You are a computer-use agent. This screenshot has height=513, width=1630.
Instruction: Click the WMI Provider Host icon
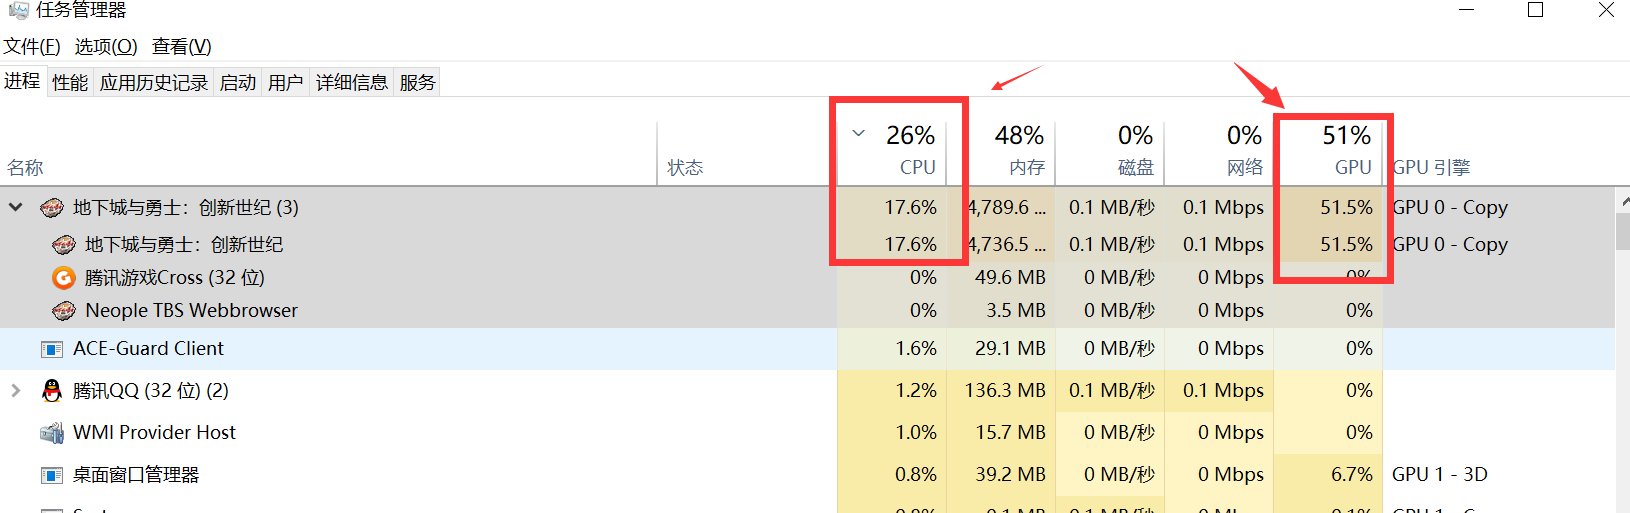point(52,433)
